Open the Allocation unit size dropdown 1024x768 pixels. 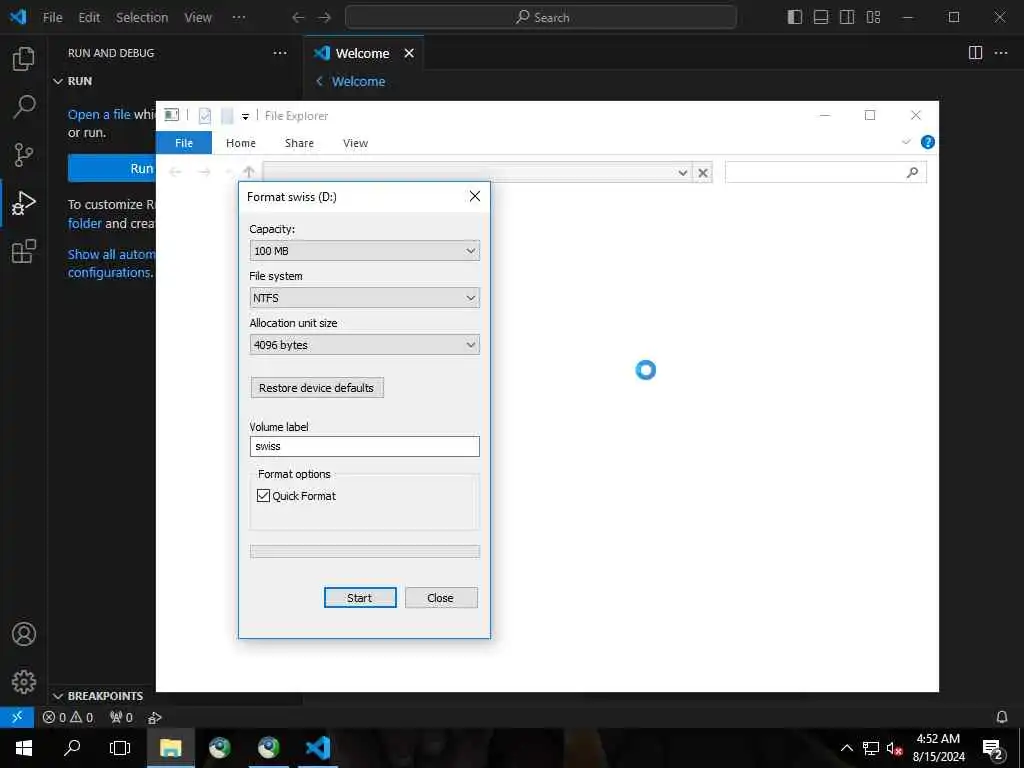tap(364, 345)
